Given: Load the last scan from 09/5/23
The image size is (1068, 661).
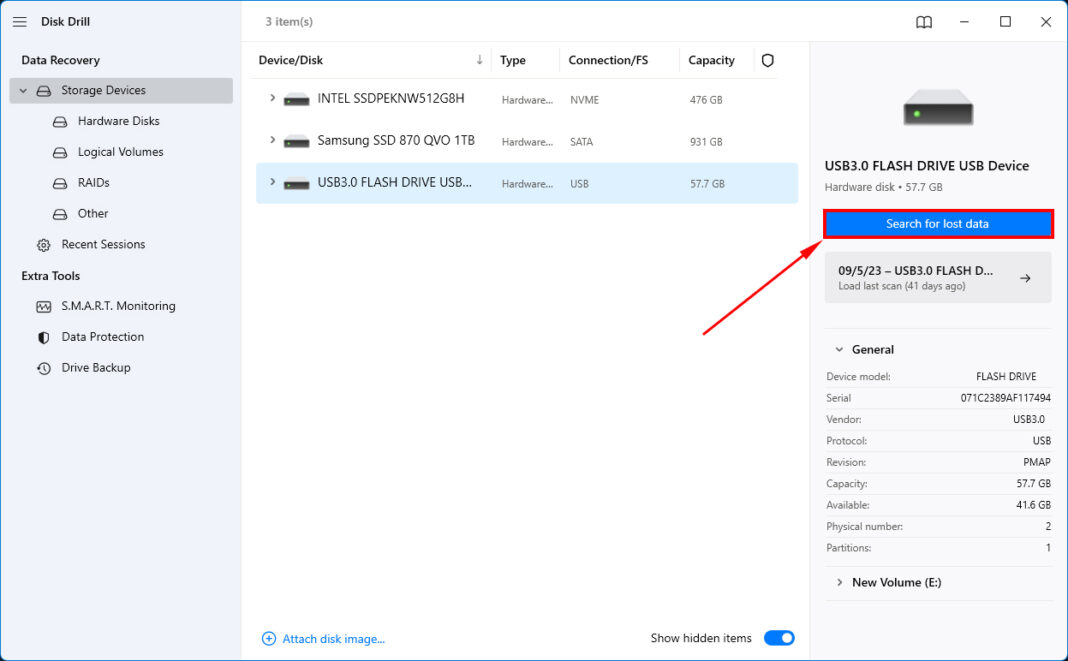Looking at the screenshot, I should click(x=937, y=277).
